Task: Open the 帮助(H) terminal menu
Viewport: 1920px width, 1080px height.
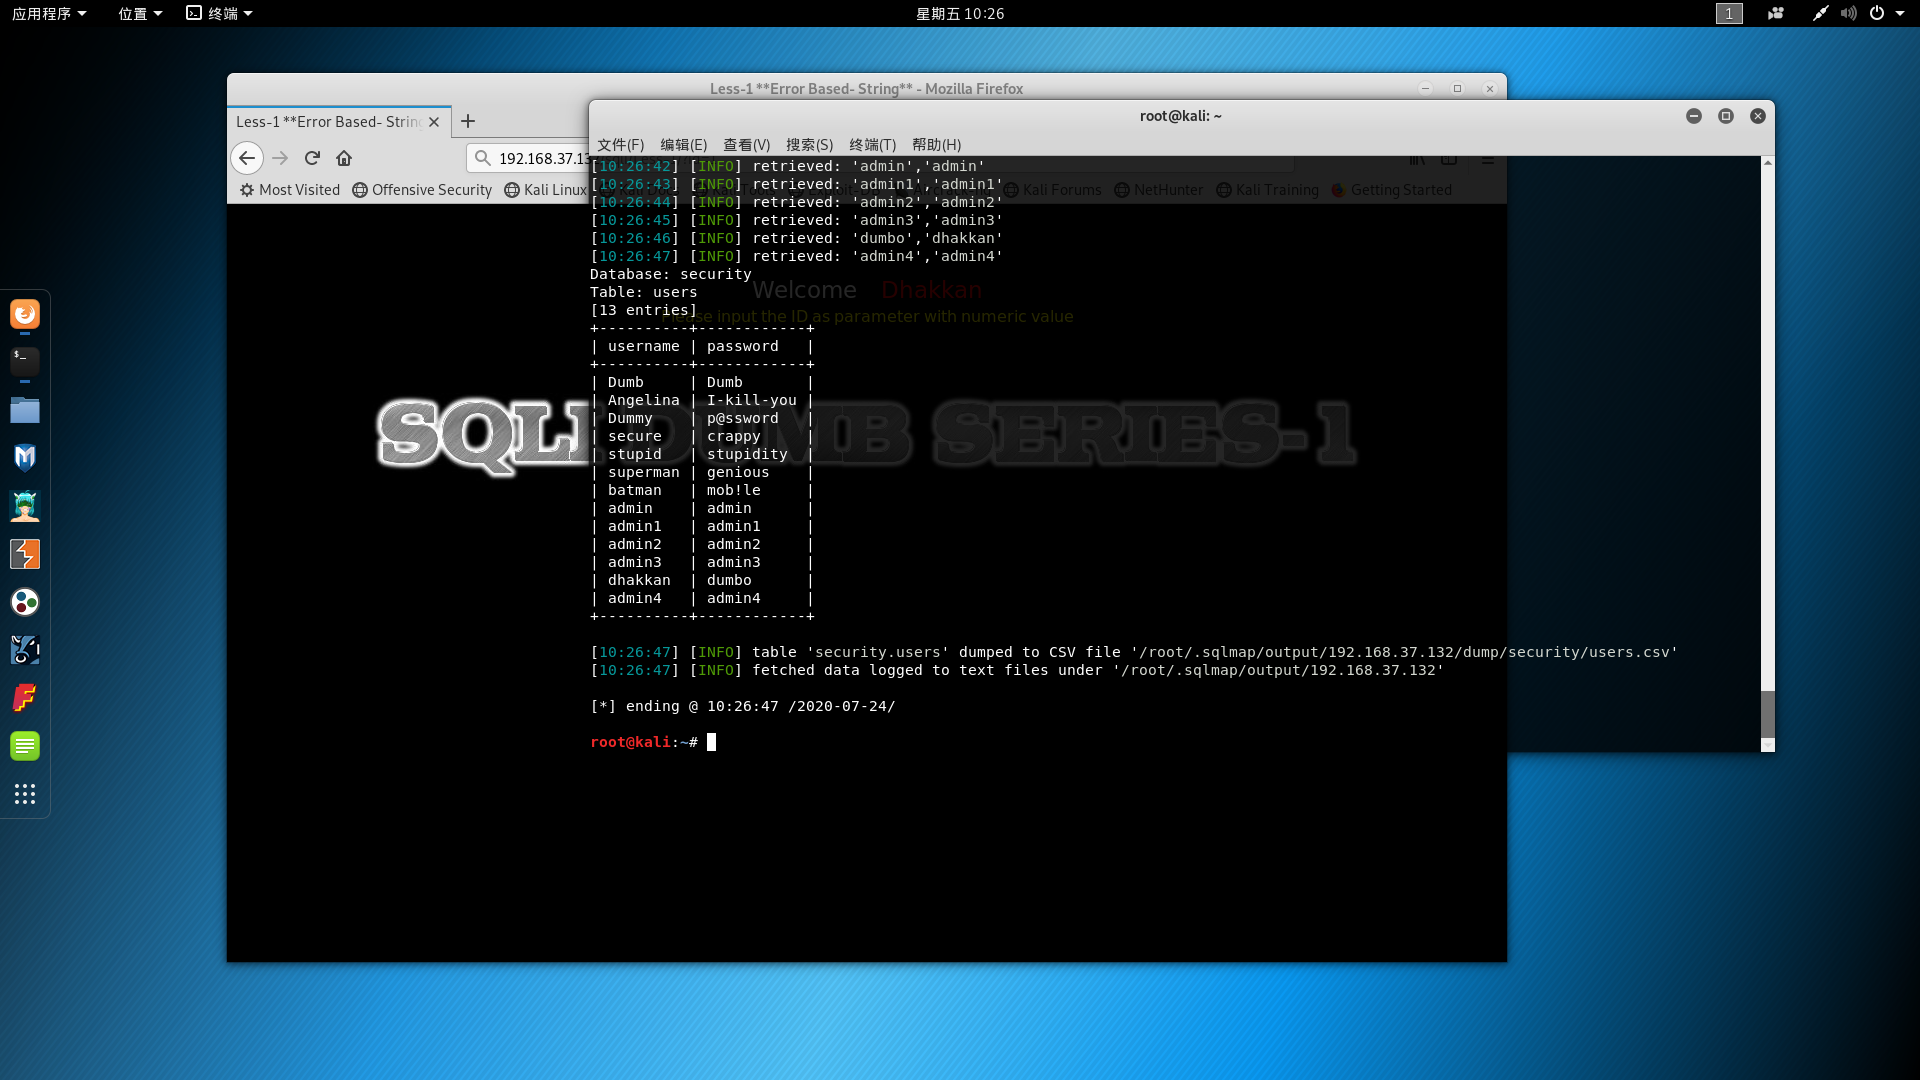Action: pyautogui.click(x=936, y=145)
